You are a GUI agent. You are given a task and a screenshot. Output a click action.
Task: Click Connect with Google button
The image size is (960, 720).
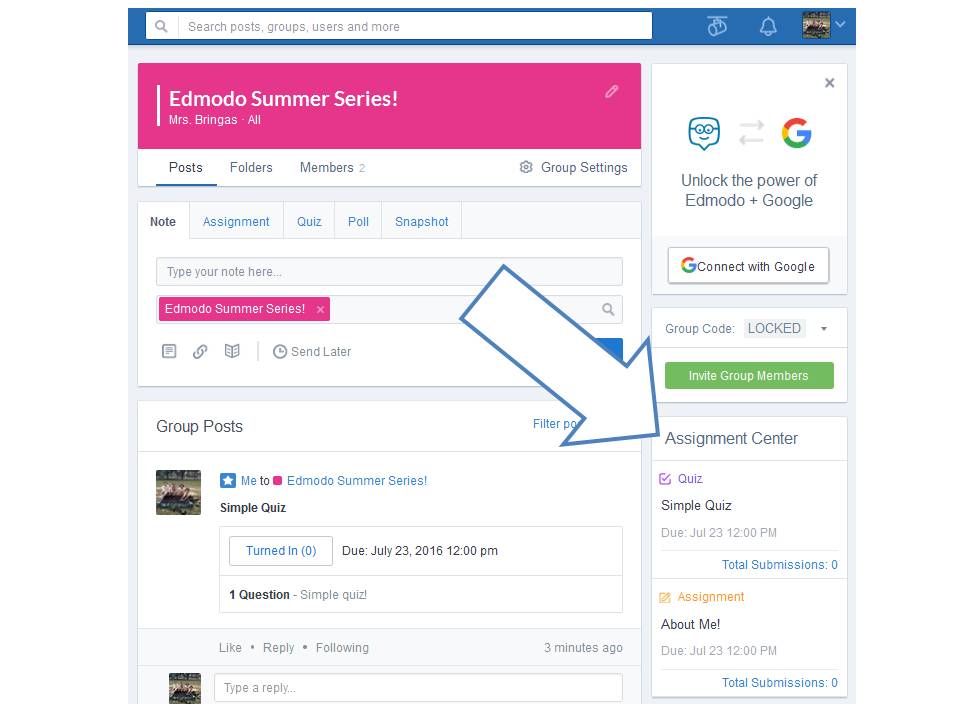coord(748,266)
